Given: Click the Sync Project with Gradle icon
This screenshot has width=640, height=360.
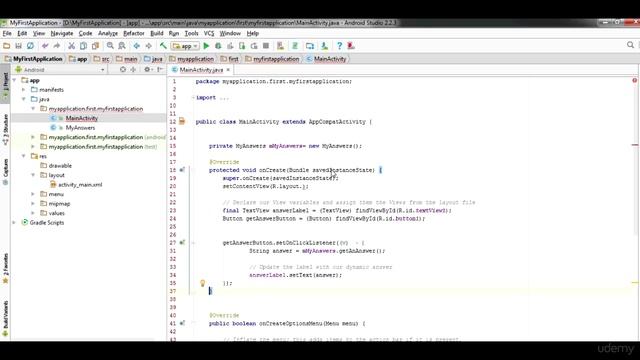Looking at the screenshot, I should (x=295, y=46).
